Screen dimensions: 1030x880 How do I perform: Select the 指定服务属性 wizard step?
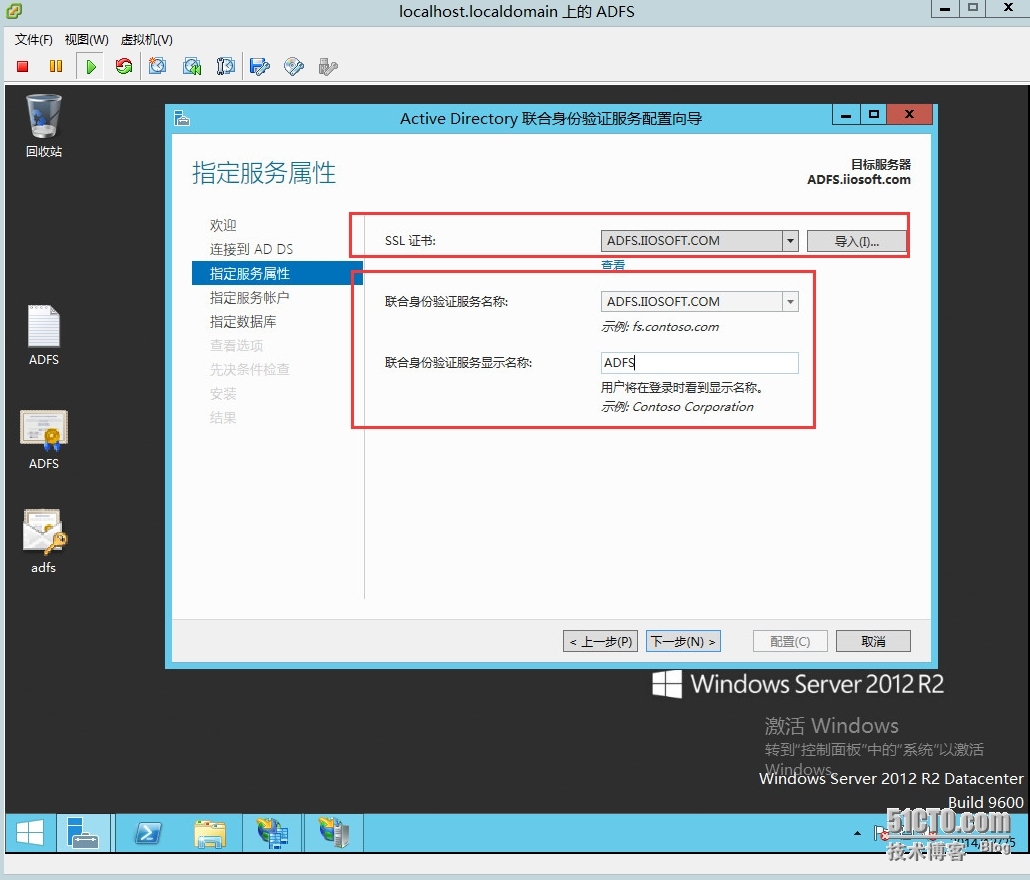(277, 273)
